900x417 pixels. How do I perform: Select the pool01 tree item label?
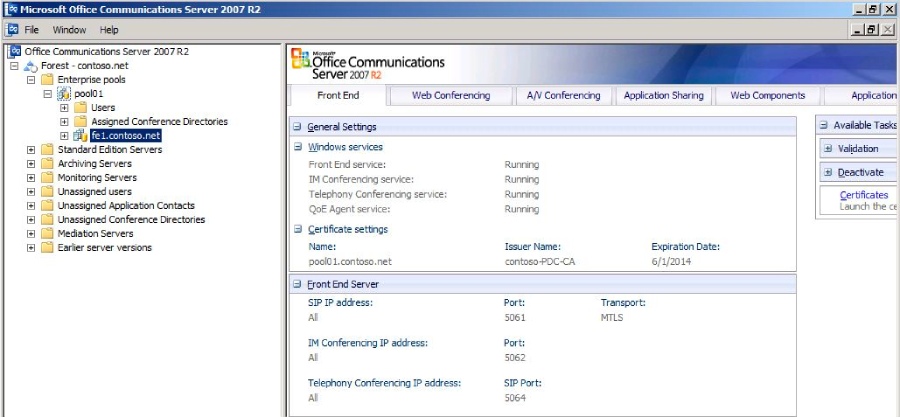point(88,93)
